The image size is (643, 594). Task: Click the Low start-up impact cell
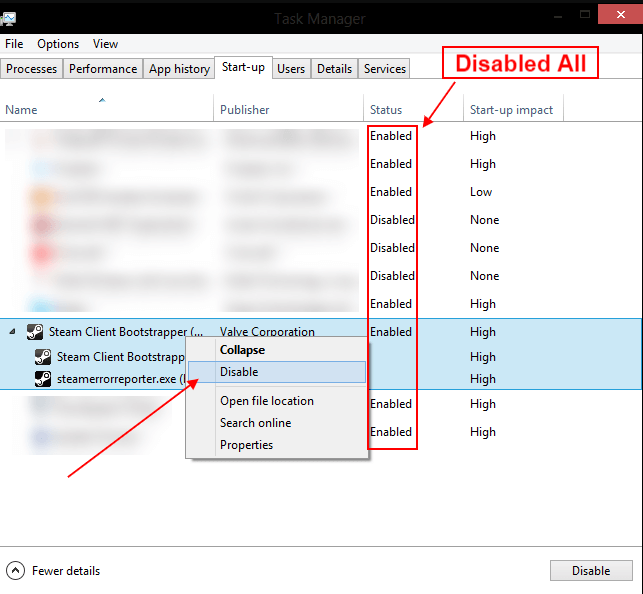(481, 192)
